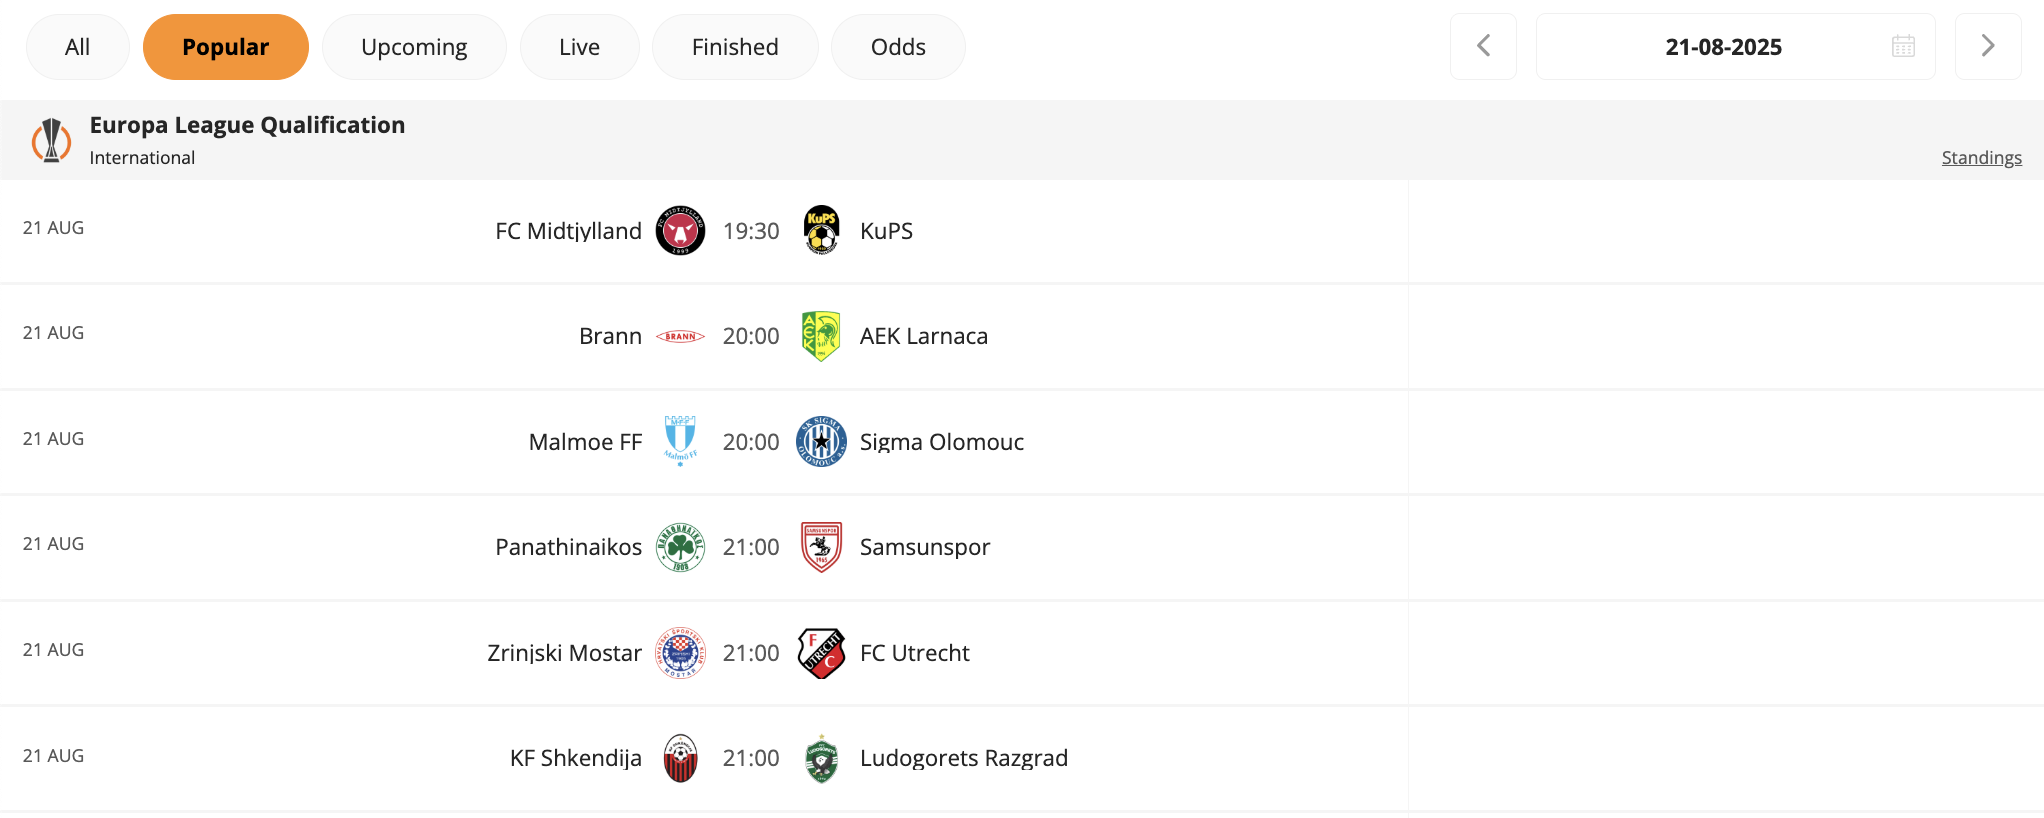Click the 21-08-2025 date field
Image resolution: width=2044 pixels, height=818 pixels.
(1735, 46)
